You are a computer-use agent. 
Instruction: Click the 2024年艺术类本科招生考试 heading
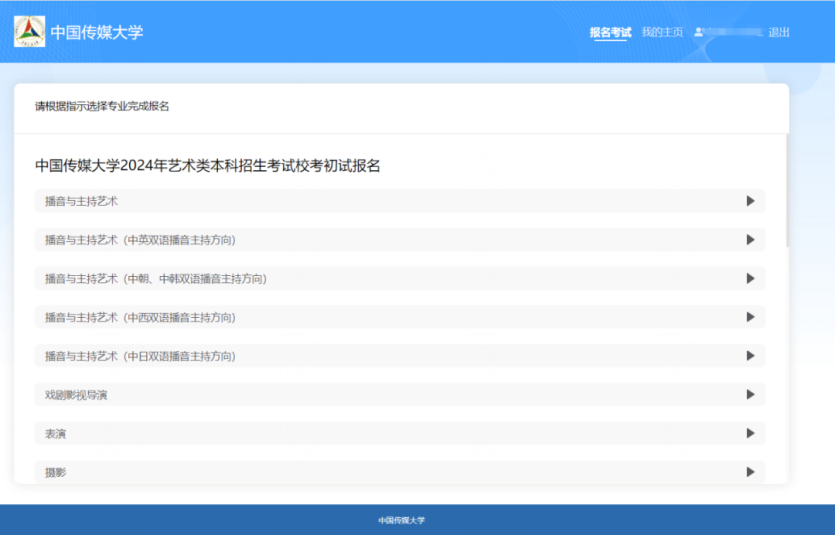coord(208,166)
